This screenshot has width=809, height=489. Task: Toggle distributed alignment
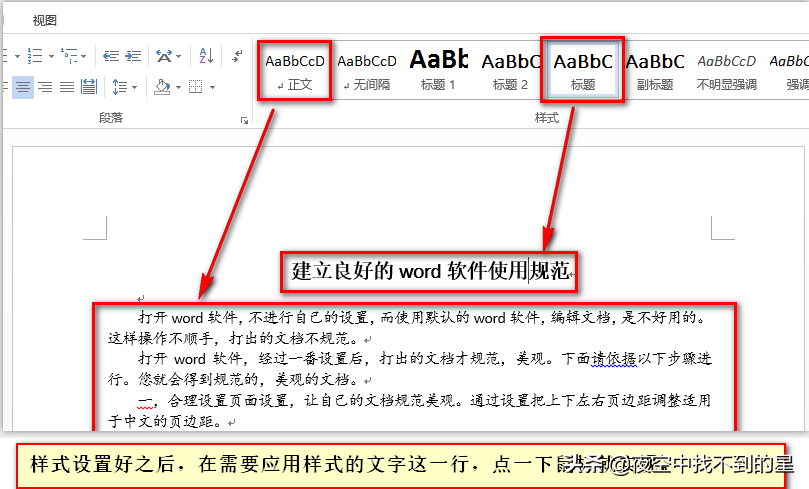click(x=89, y=87)
